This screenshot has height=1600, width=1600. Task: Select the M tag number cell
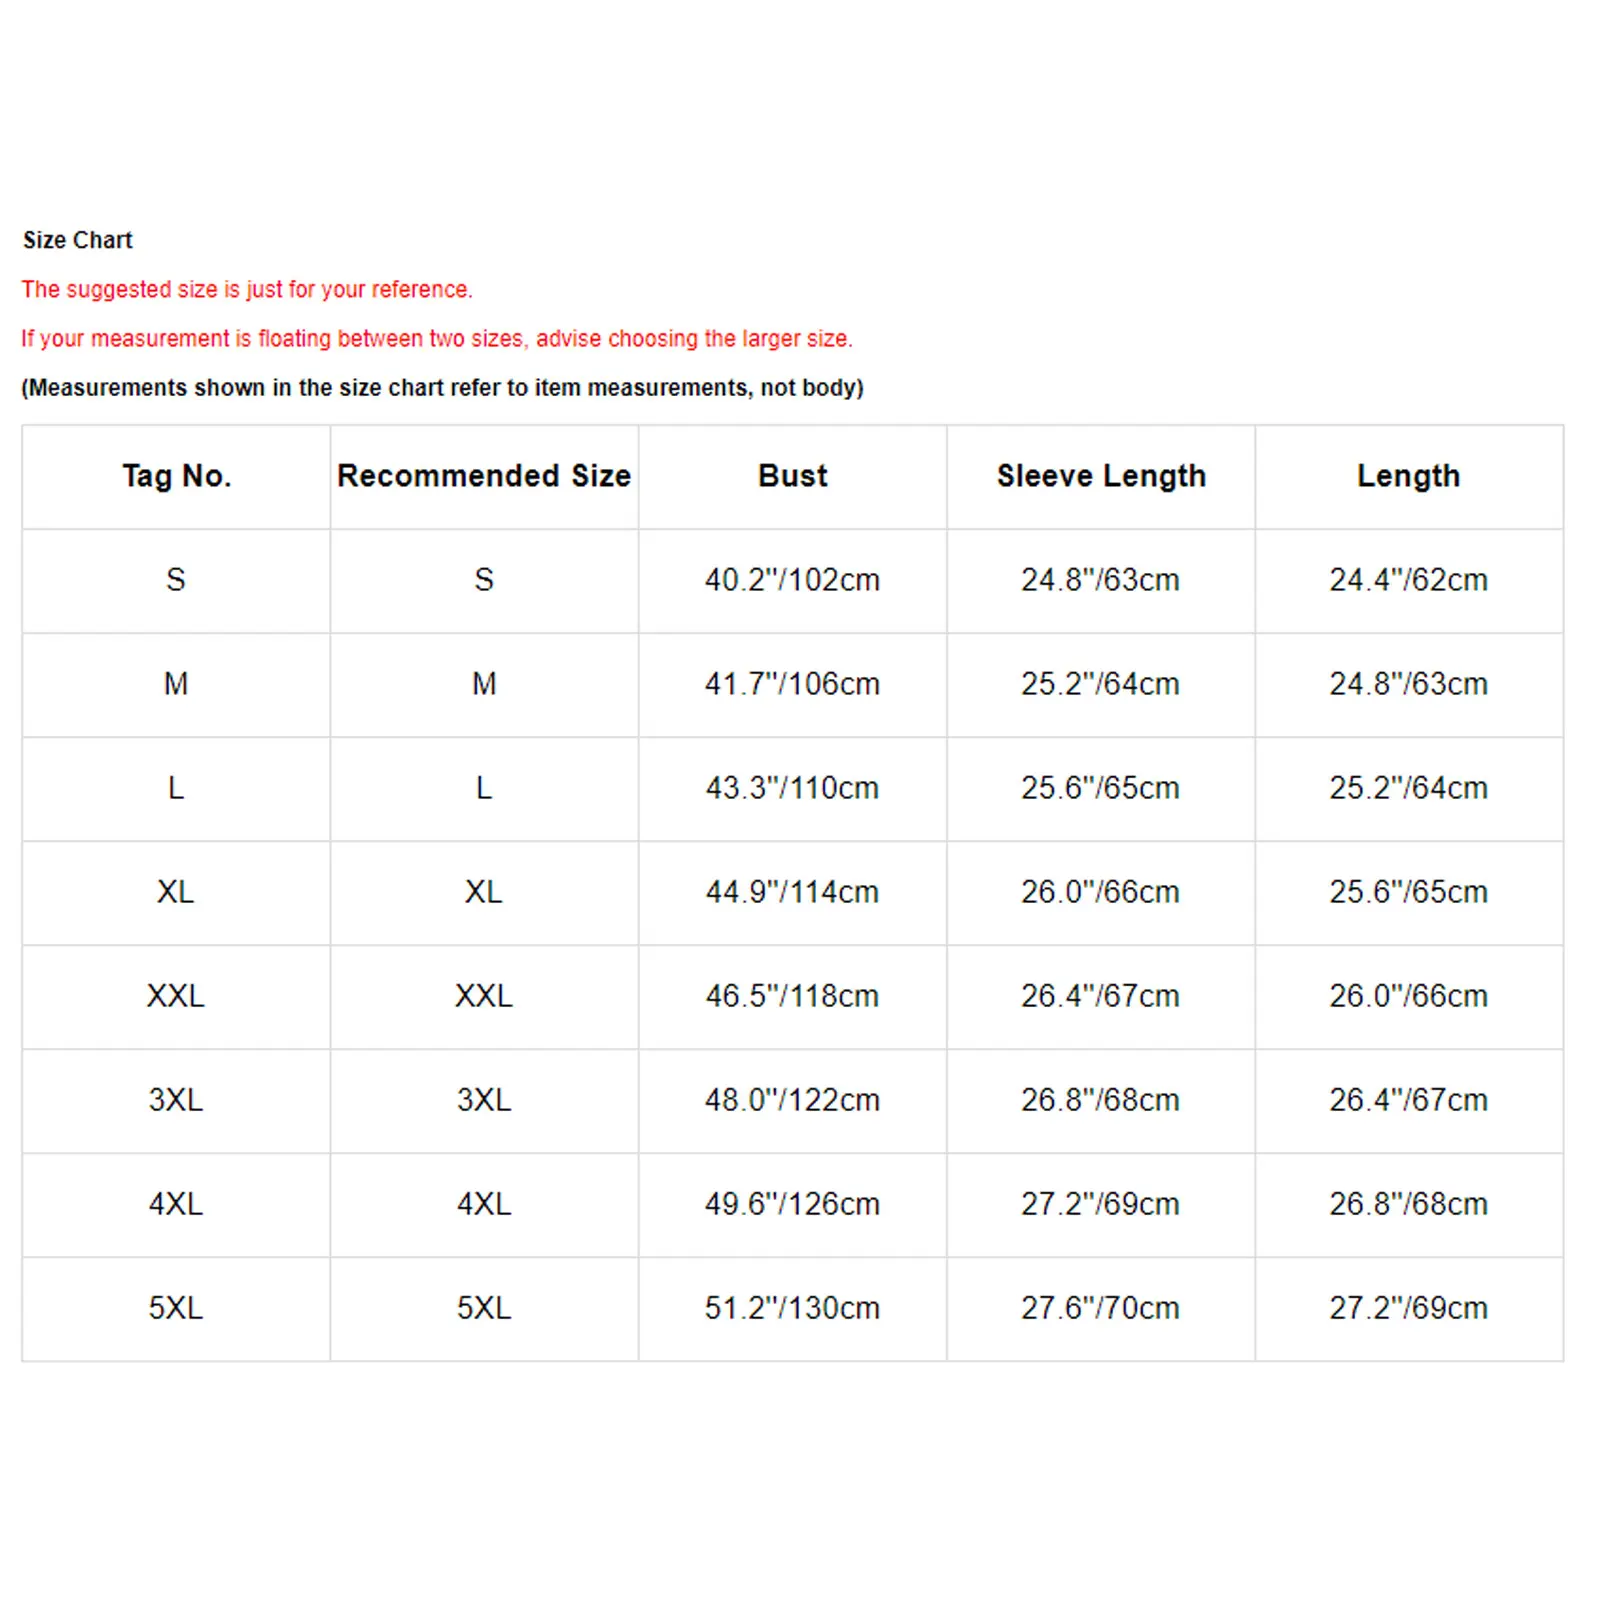pos(176,684)
